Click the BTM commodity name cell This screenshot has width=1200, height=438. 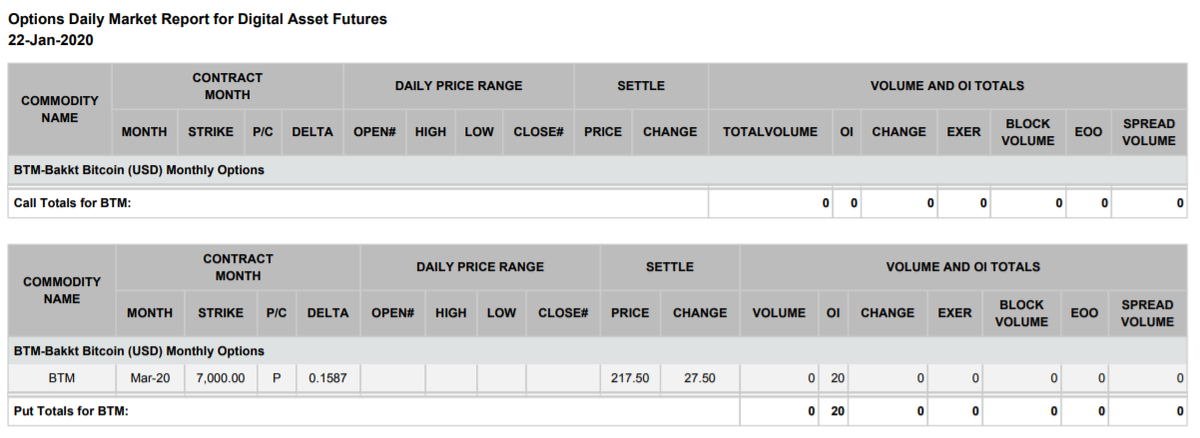click(x=62, y=378)
